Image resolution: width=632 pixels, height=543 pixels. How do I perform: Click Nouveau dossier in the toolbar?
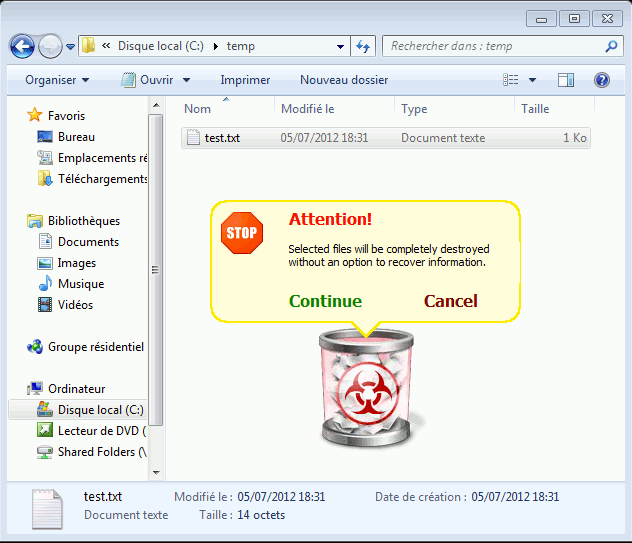344,80
